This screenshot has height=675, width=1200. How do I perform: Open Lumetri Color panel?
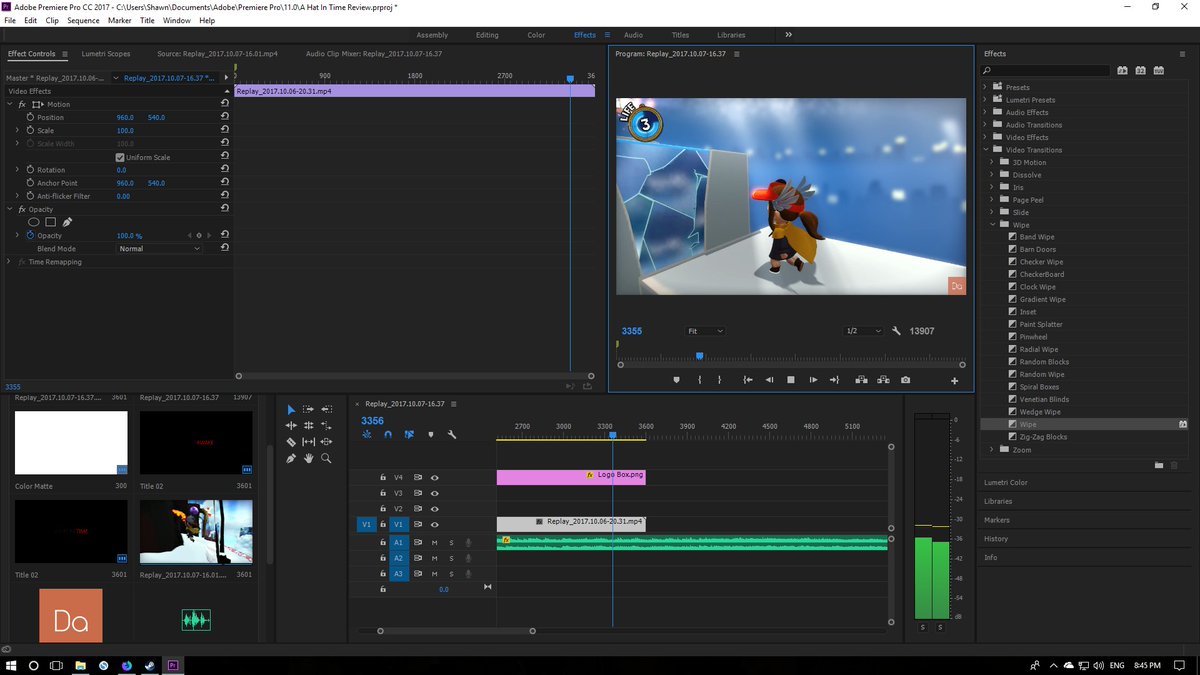coord(1005,482)
